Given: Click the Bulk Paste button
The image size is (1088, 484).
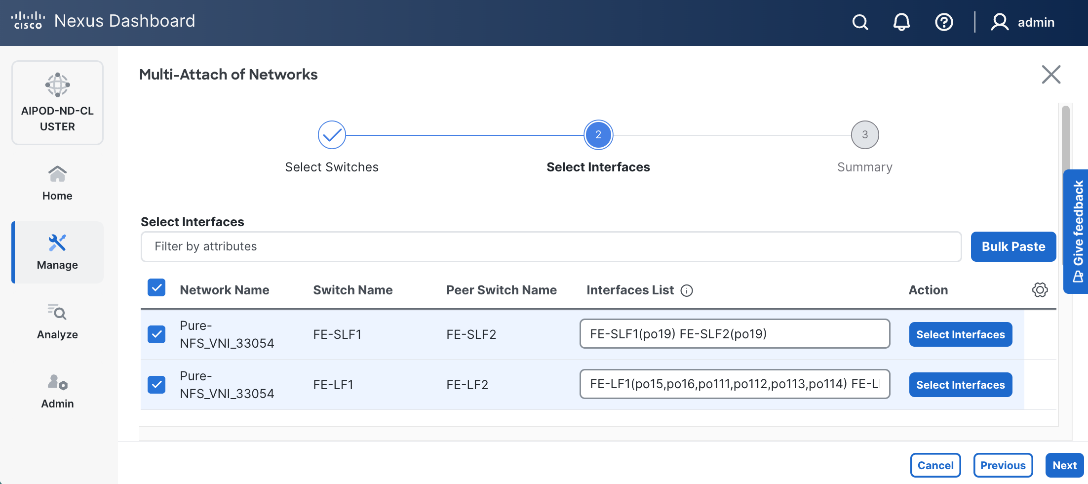Looking at the screenshot, I should tap(1013, 247).
